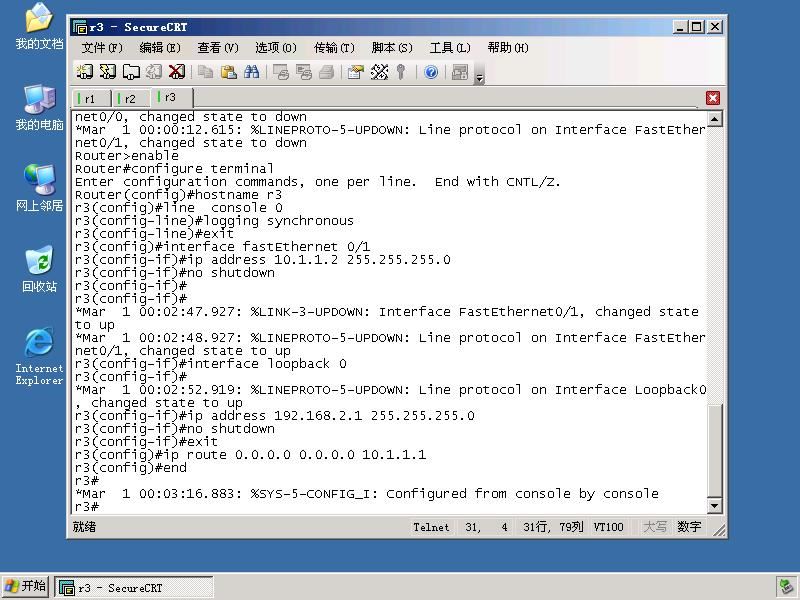Select 回收站 recycle bin icon

click(x=39, y=269)
